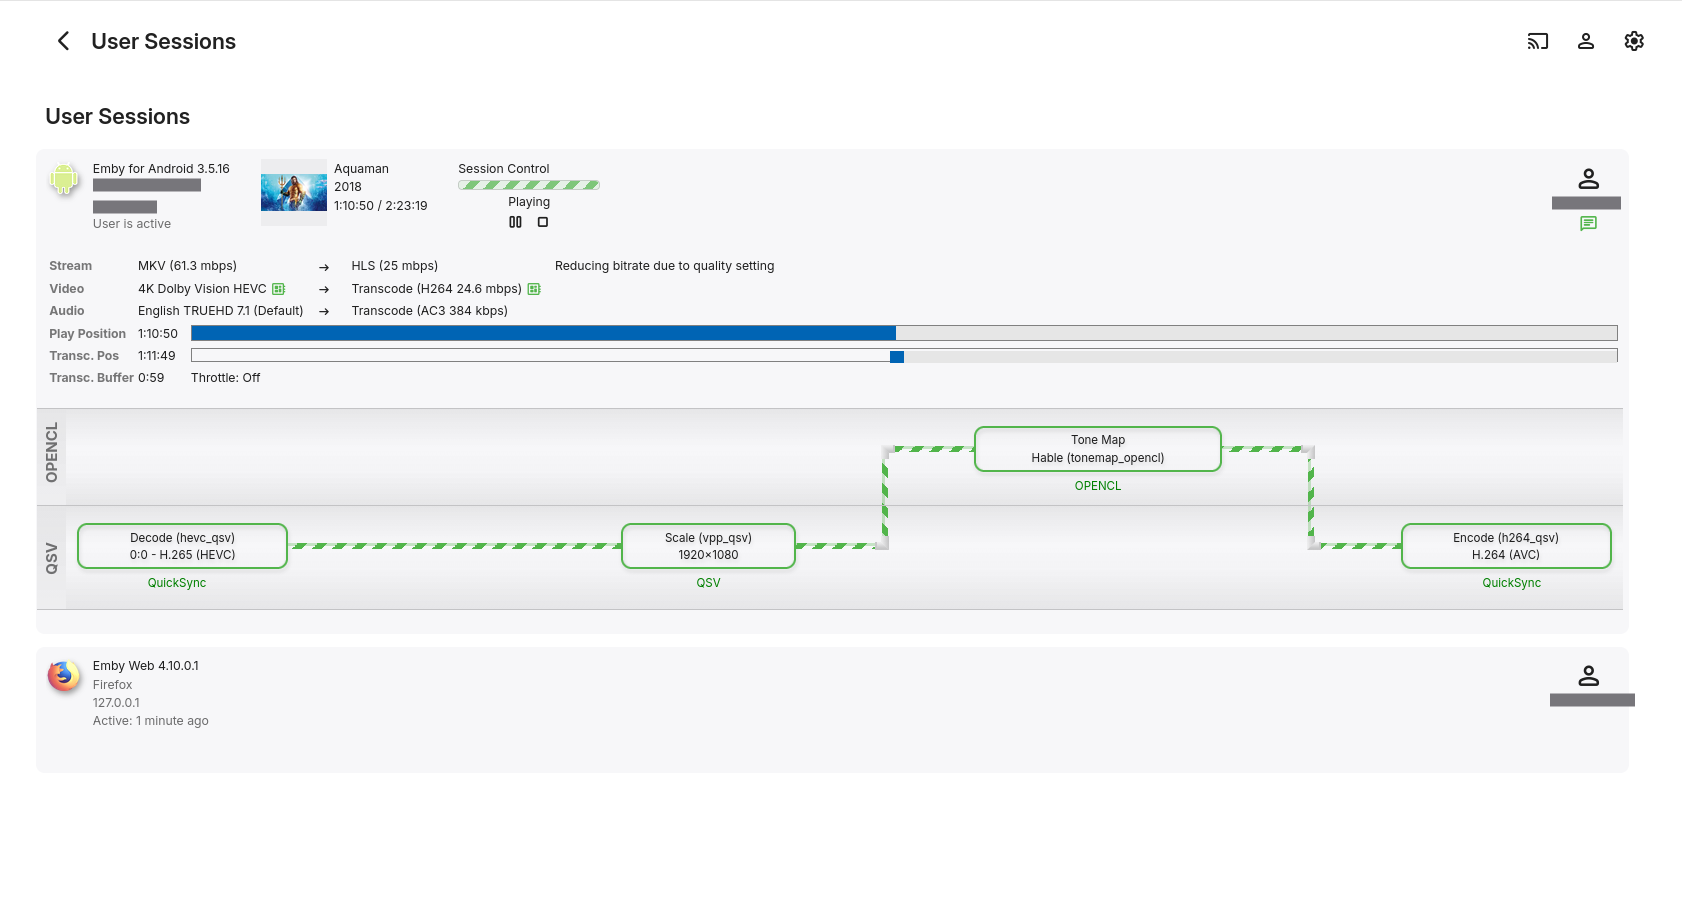Click the 'Throttle: Off' text
The height and width of the screenshot is (915, 1682).
[225, 378]
